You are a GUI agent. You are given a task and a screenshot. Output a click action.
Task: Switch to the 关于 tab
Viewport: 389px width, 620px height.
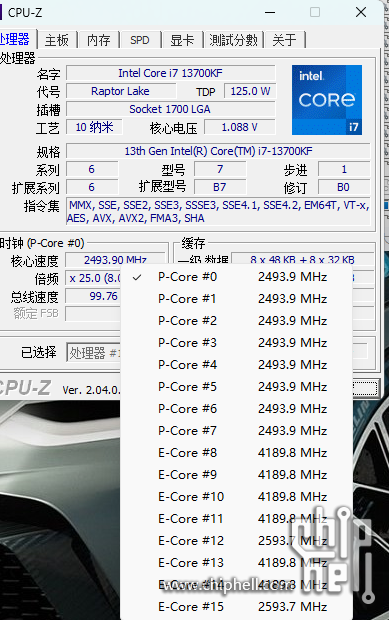[284, 40]
